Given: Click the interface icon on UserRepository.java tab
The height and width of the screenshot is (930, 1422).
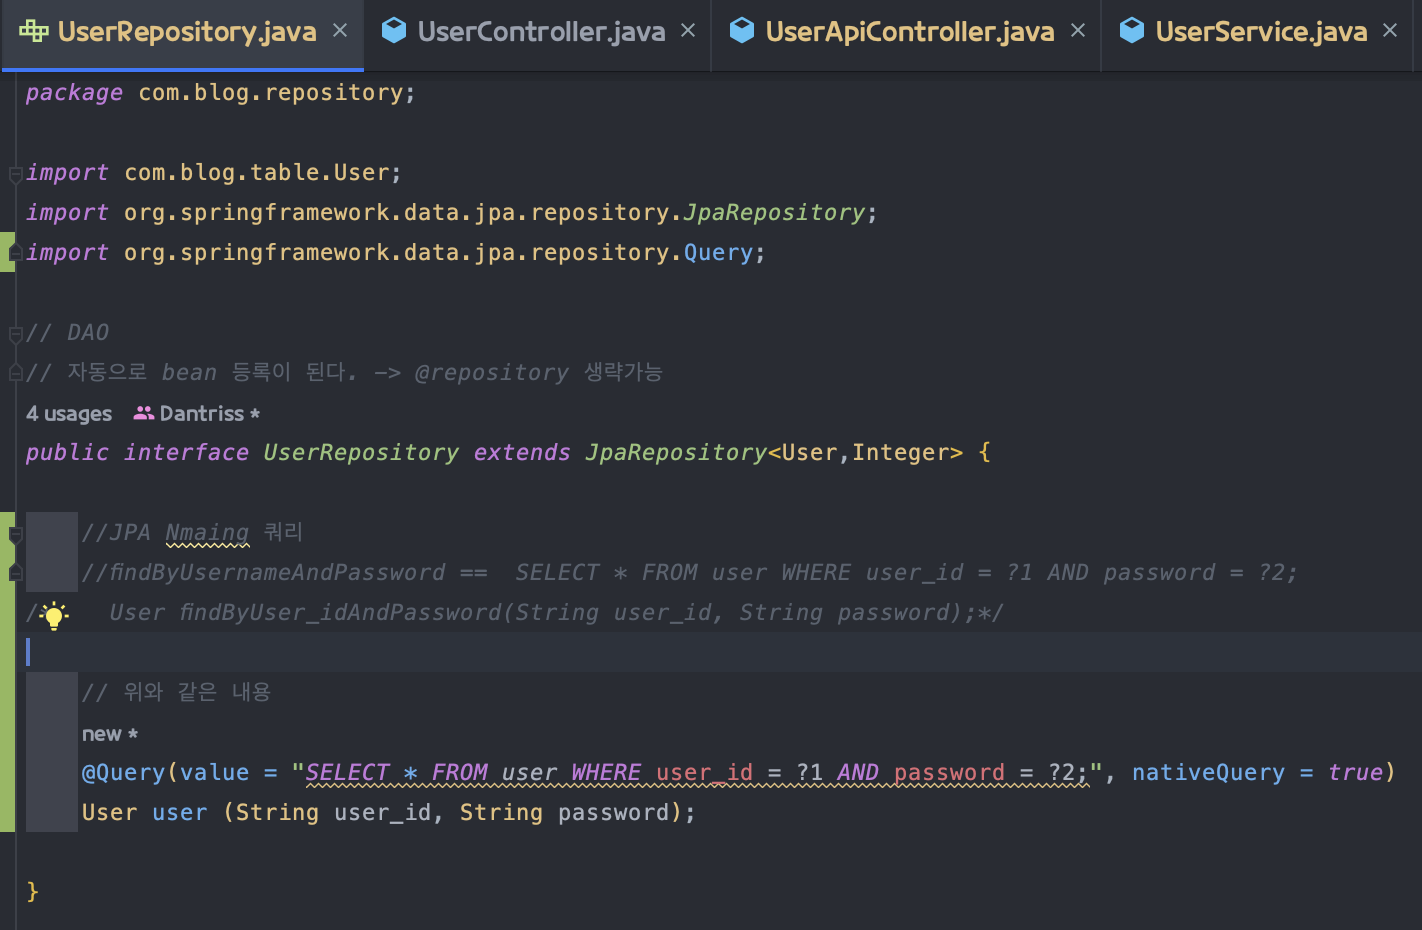Looking at the screenshot, I should pos(34,31).
